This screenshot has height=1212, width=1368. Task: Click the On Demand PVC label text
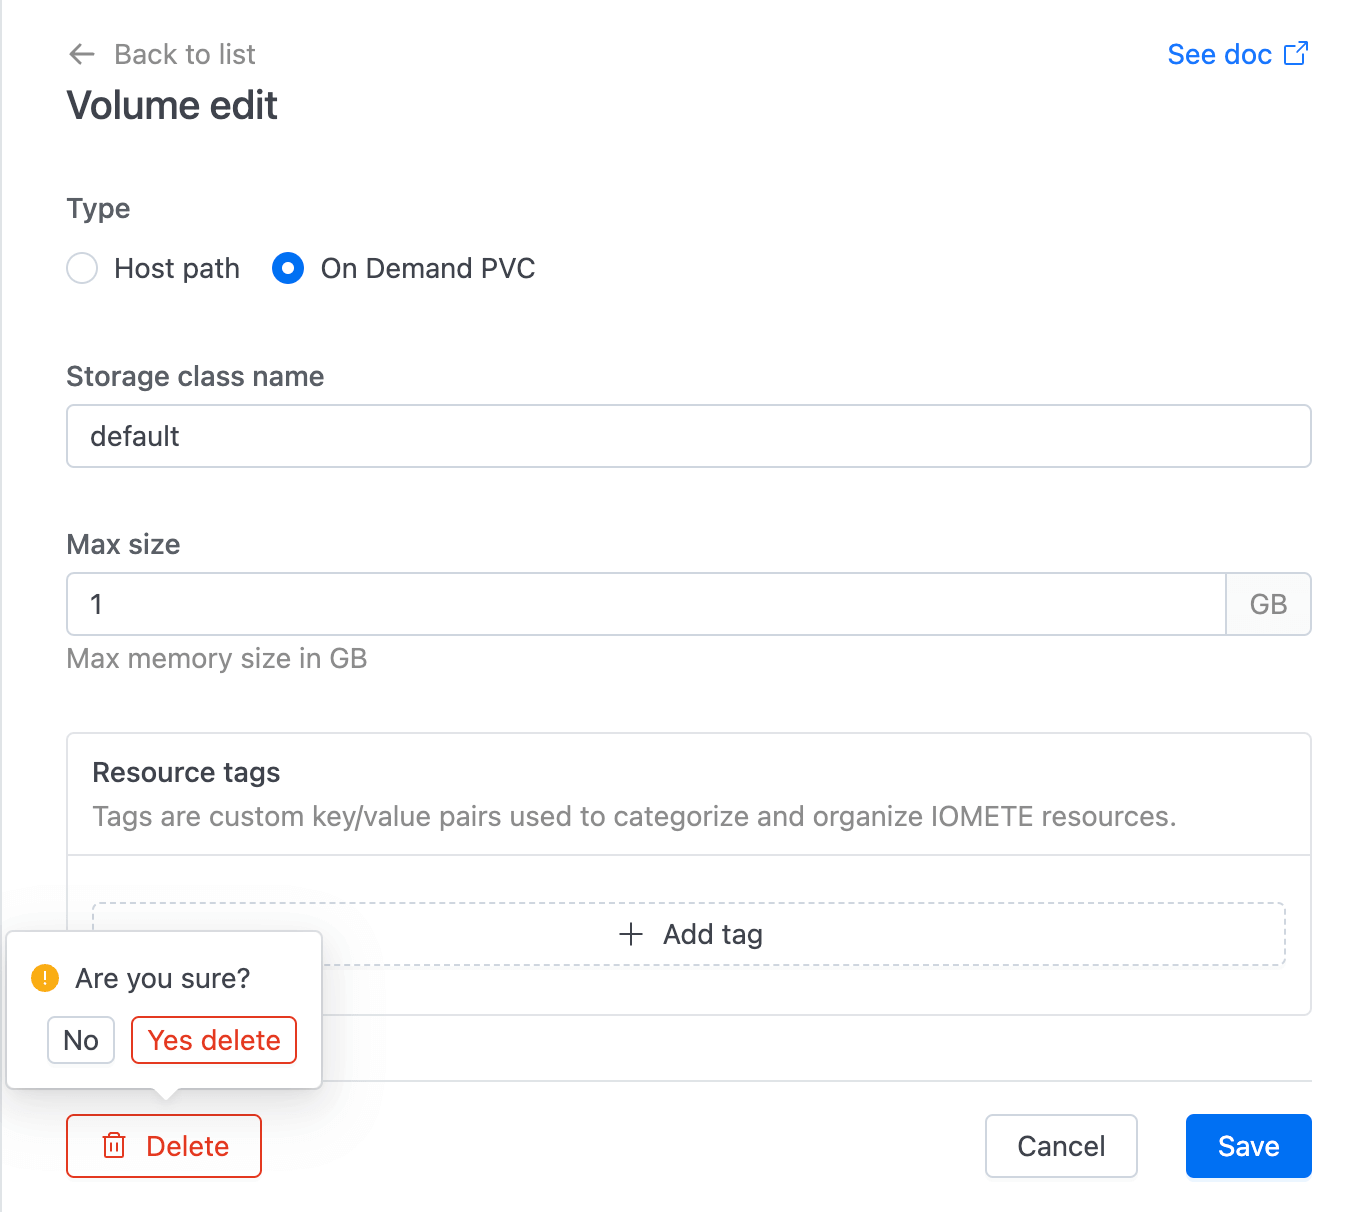point(428,268)
